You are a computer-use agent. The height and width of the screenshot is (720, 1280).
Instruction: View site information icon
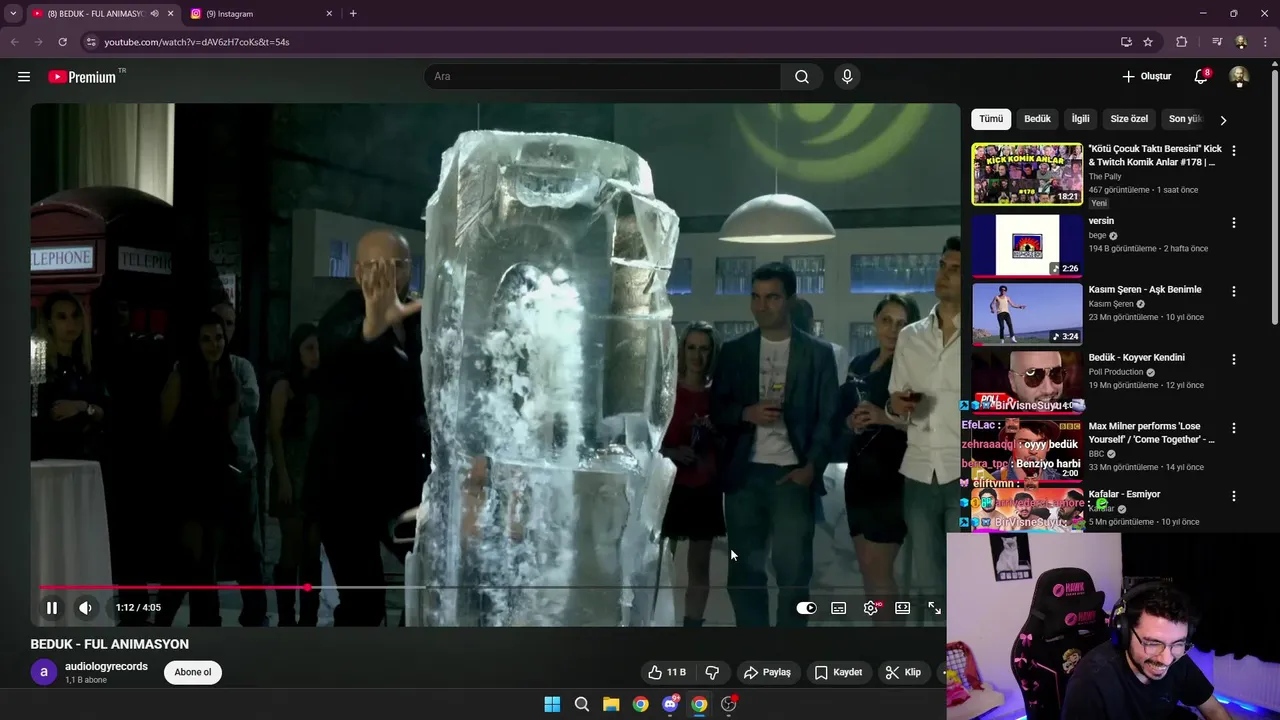click(x=91, y=42)
